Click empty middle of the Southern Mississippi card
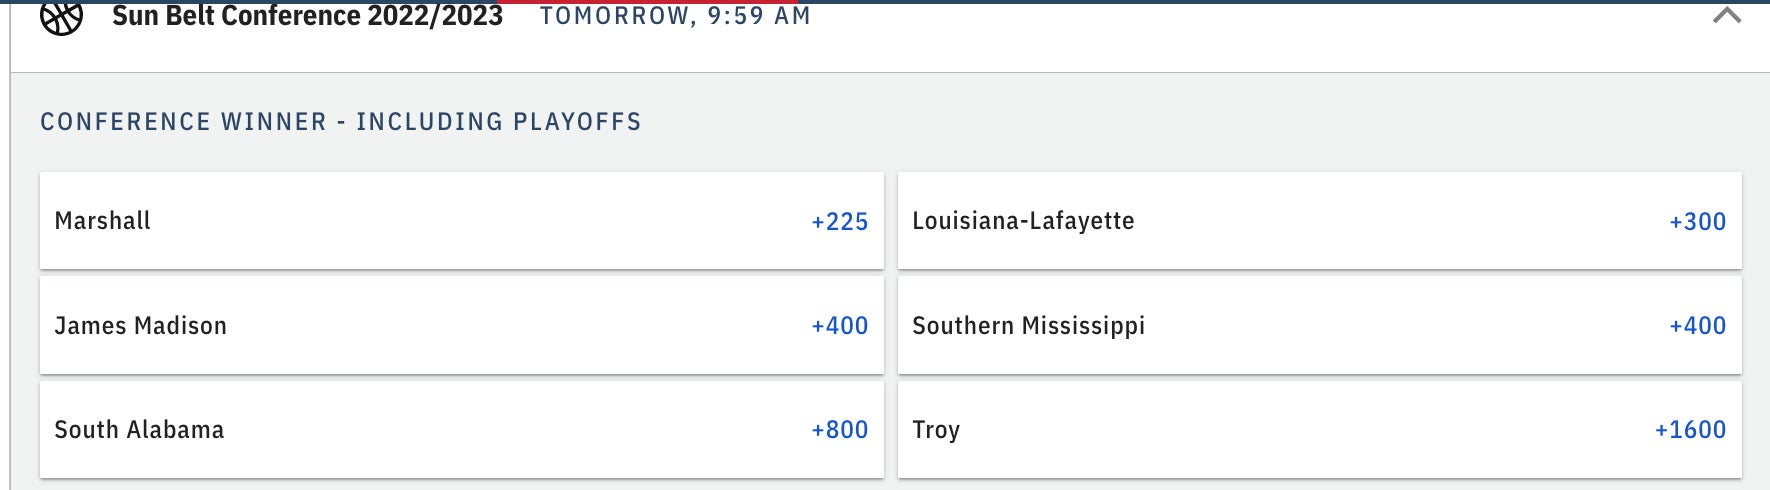1770x490 pixels. (1400, 325)
